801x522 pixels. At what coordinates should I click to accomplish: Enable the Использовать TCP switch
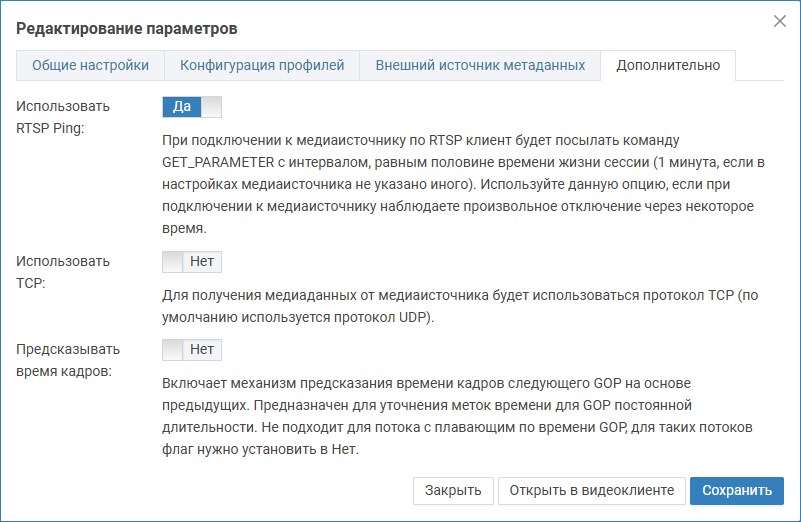coord(192,262)
